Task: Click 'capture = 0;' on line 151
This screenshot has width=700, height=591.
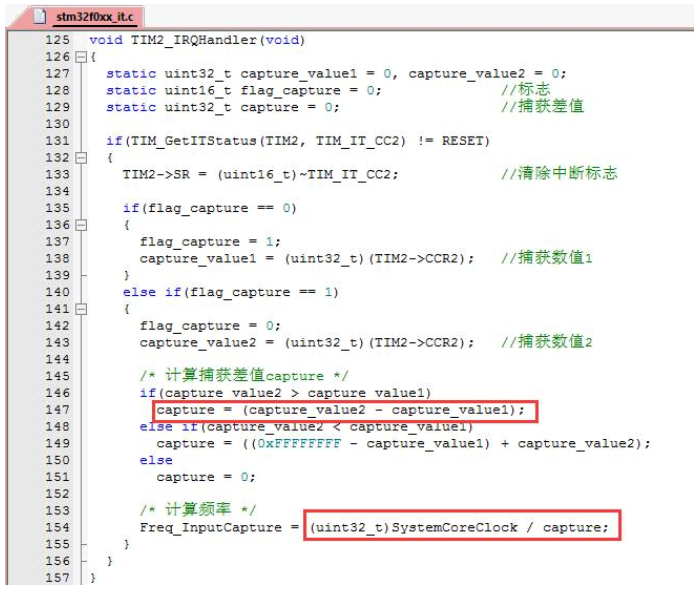Action: coord(206,477)
